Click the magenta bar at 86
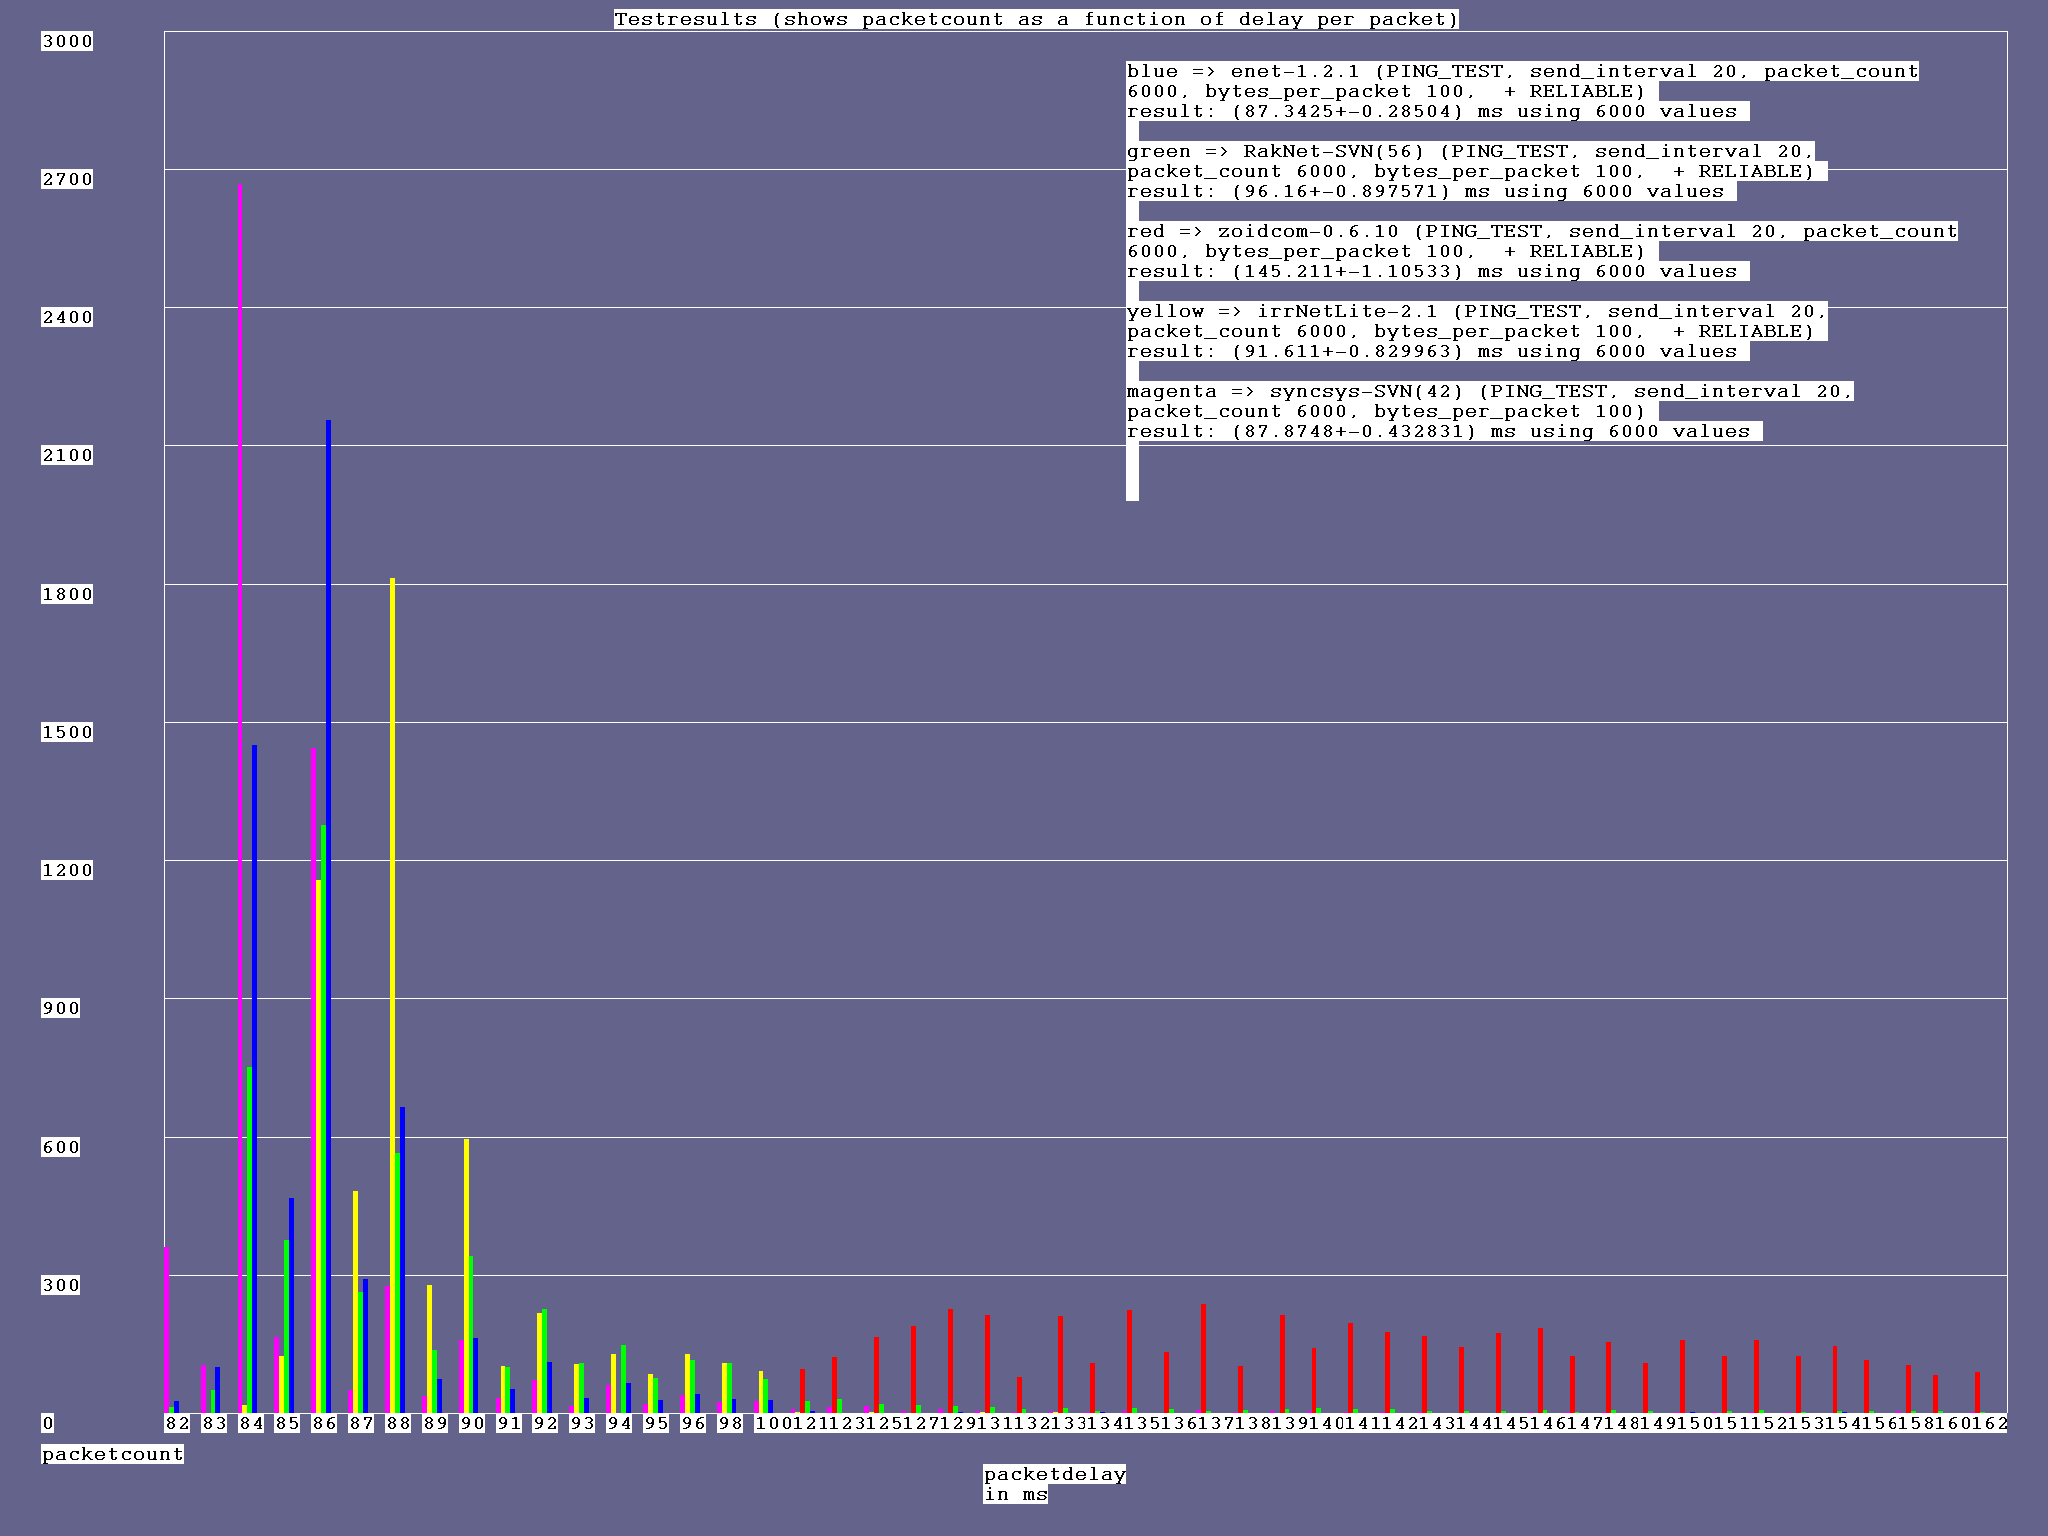The width and height of the screenshot is (2048, 1536). pyautogui.click(x=314, y=1080)
